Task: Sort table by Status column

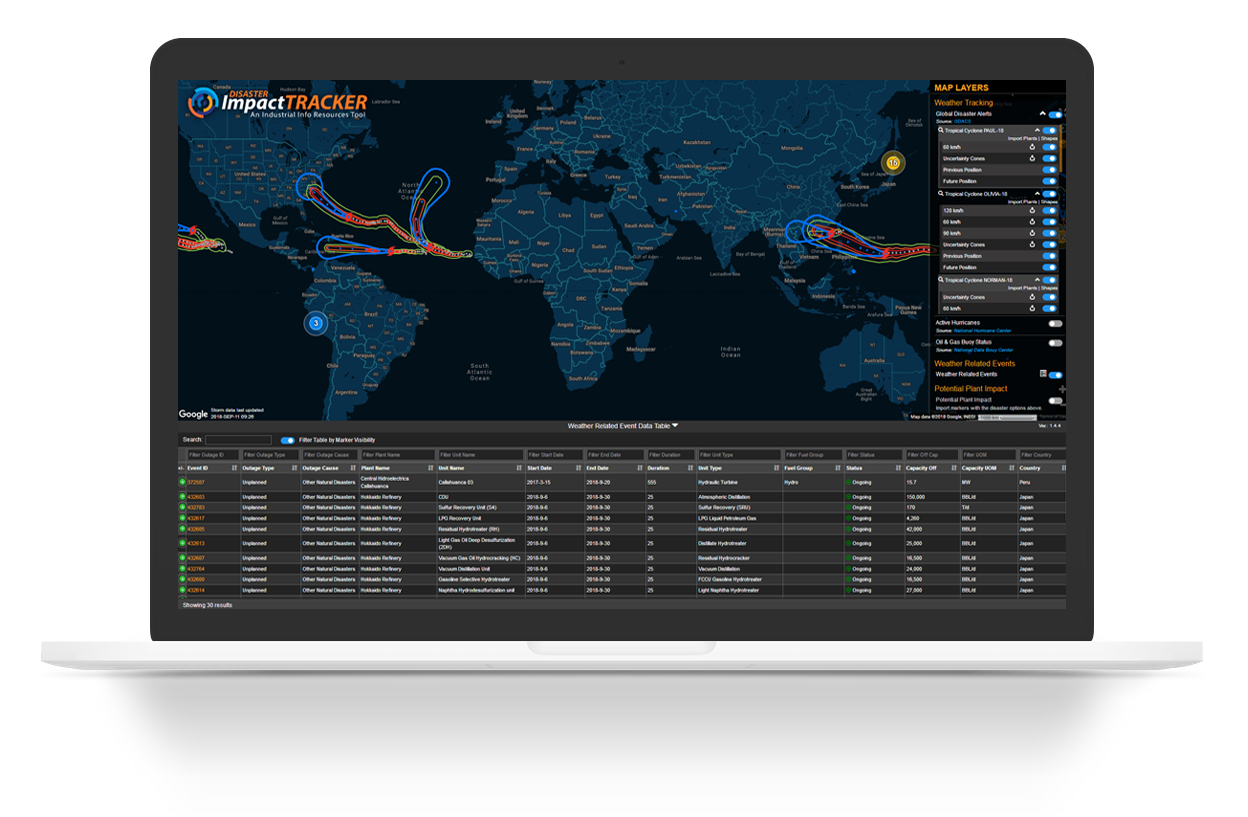Action: [x=898, y=468]
